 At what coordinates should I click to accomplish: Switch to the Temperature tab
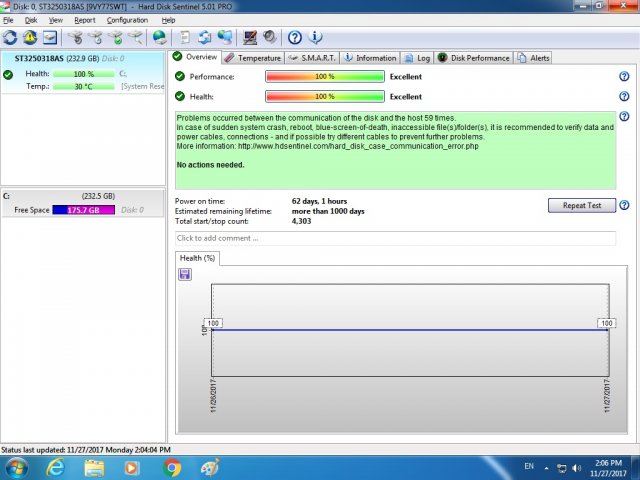[x=253, y=58]
